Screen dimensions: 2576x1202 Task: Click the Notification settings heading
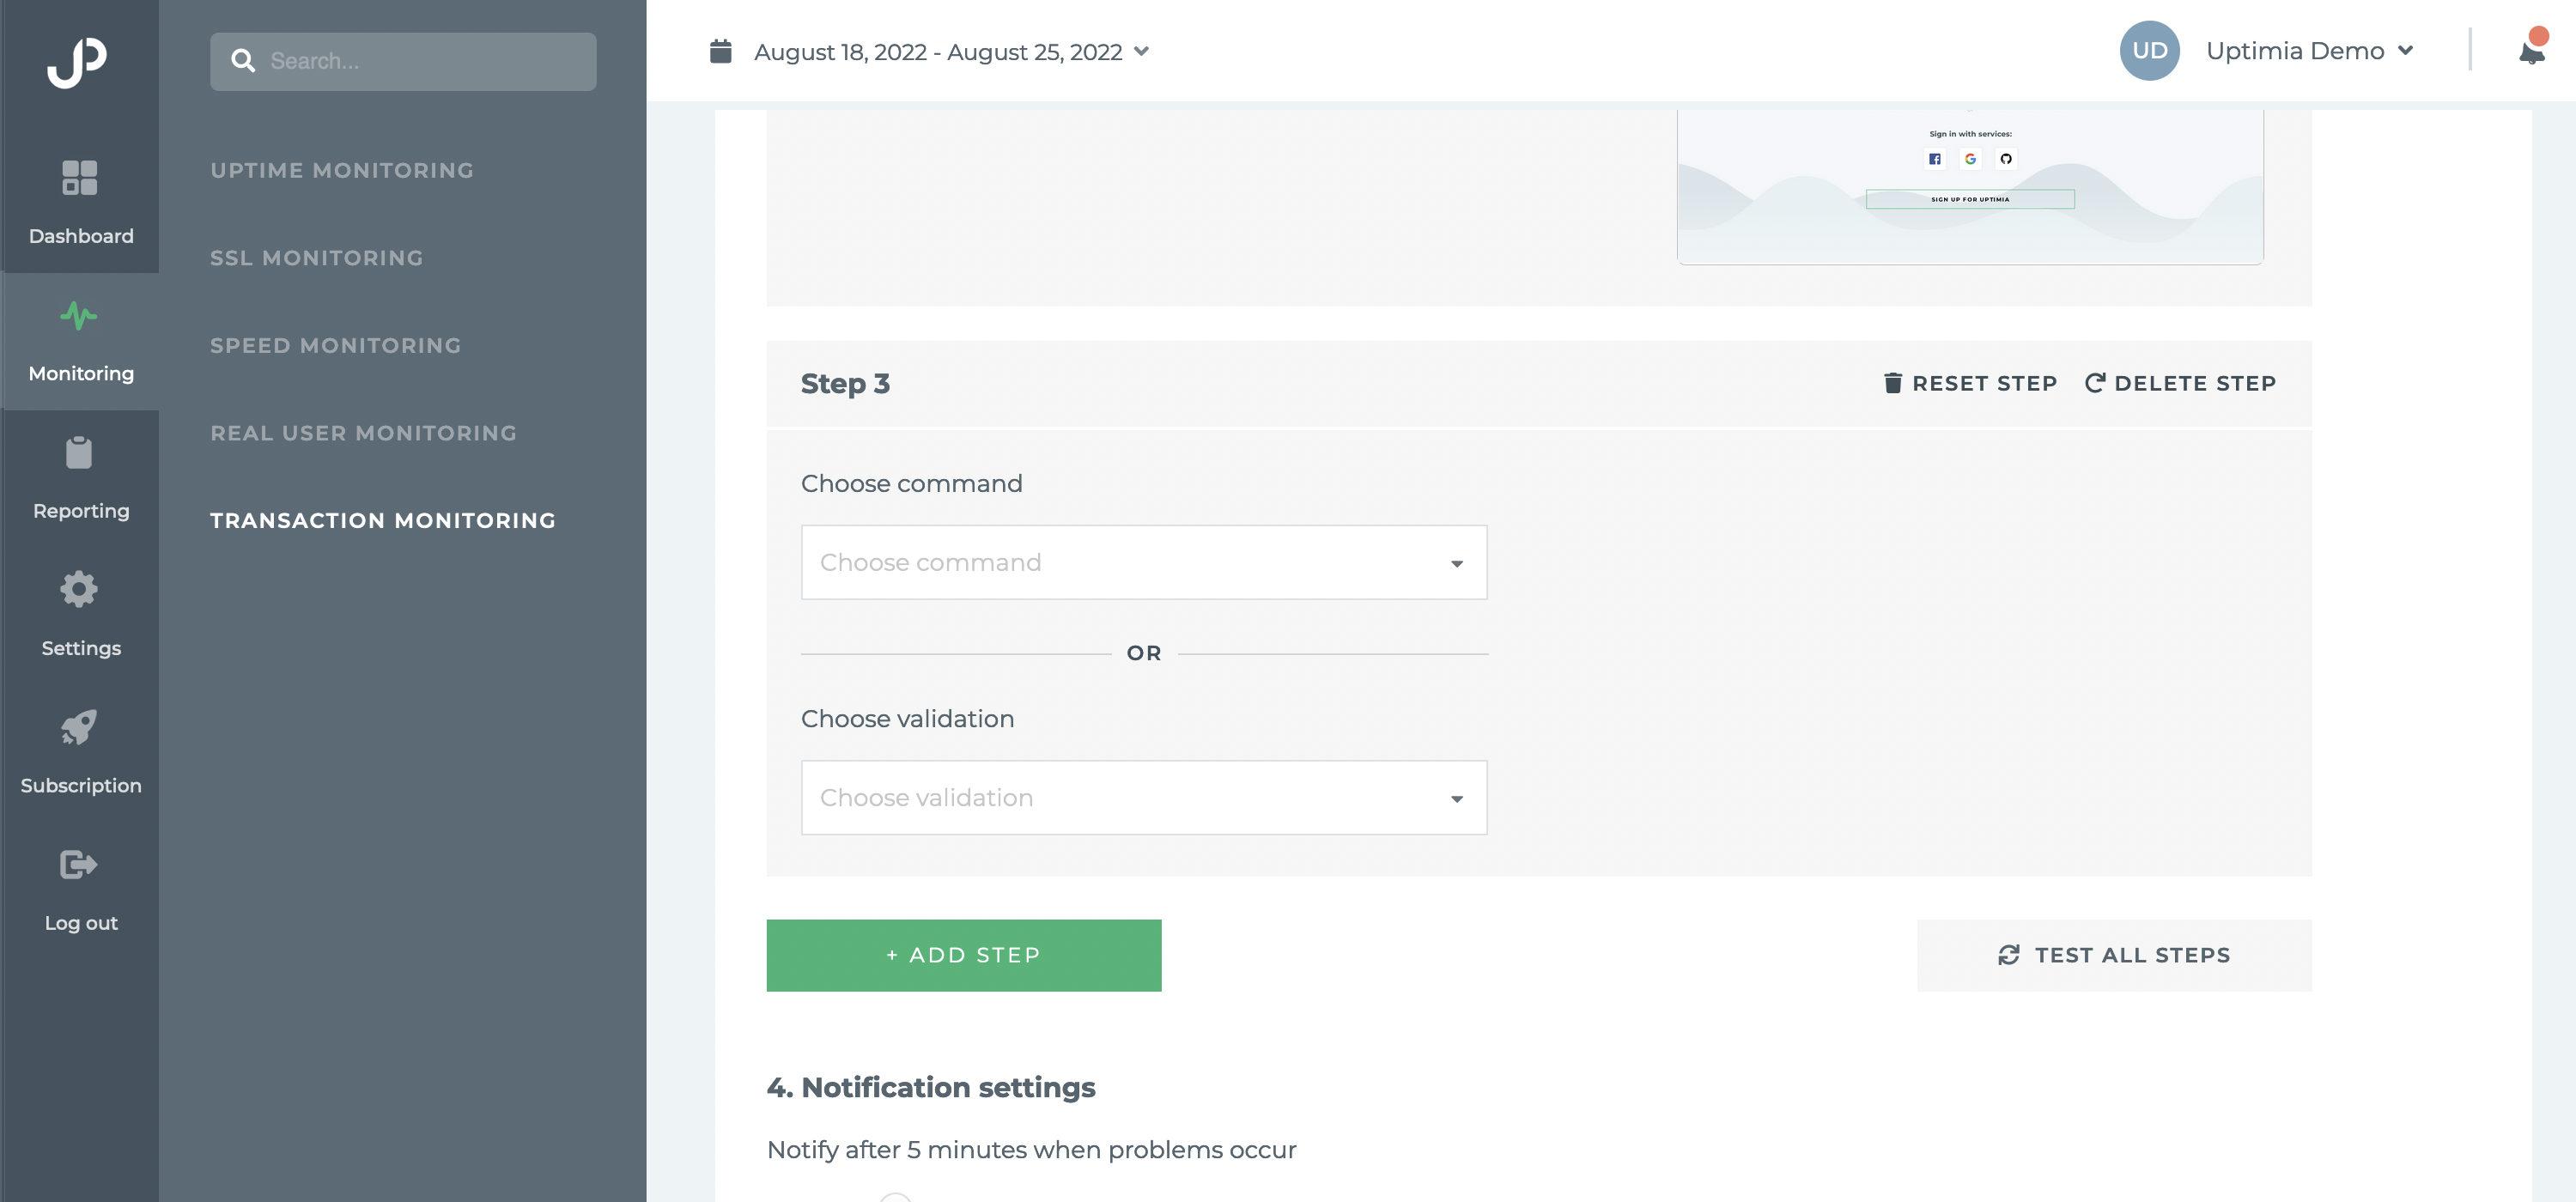[931, 1087]
